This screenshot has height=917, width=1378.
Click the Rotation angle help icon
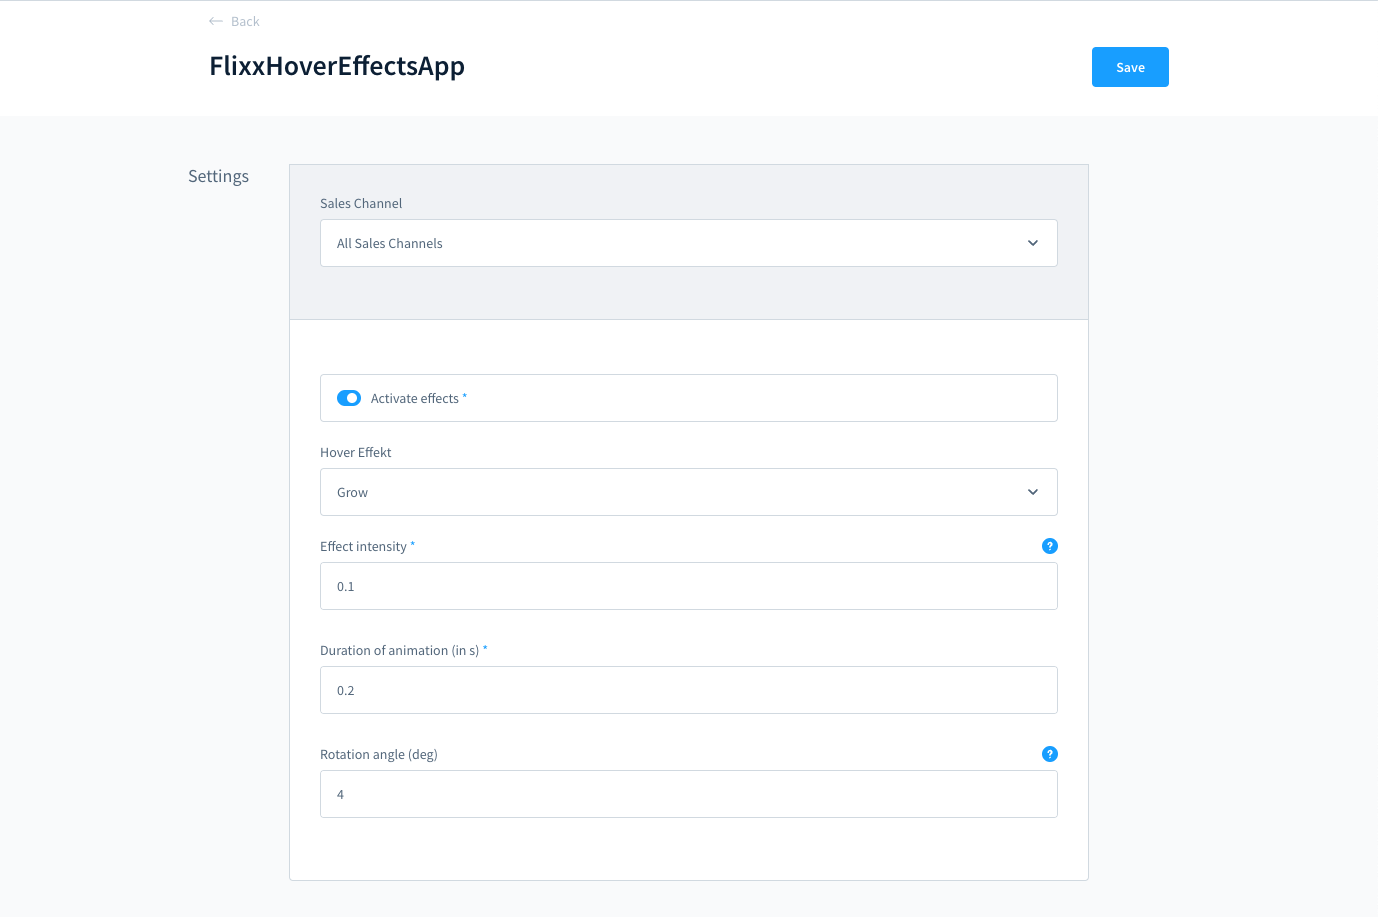click(1050, 754)
